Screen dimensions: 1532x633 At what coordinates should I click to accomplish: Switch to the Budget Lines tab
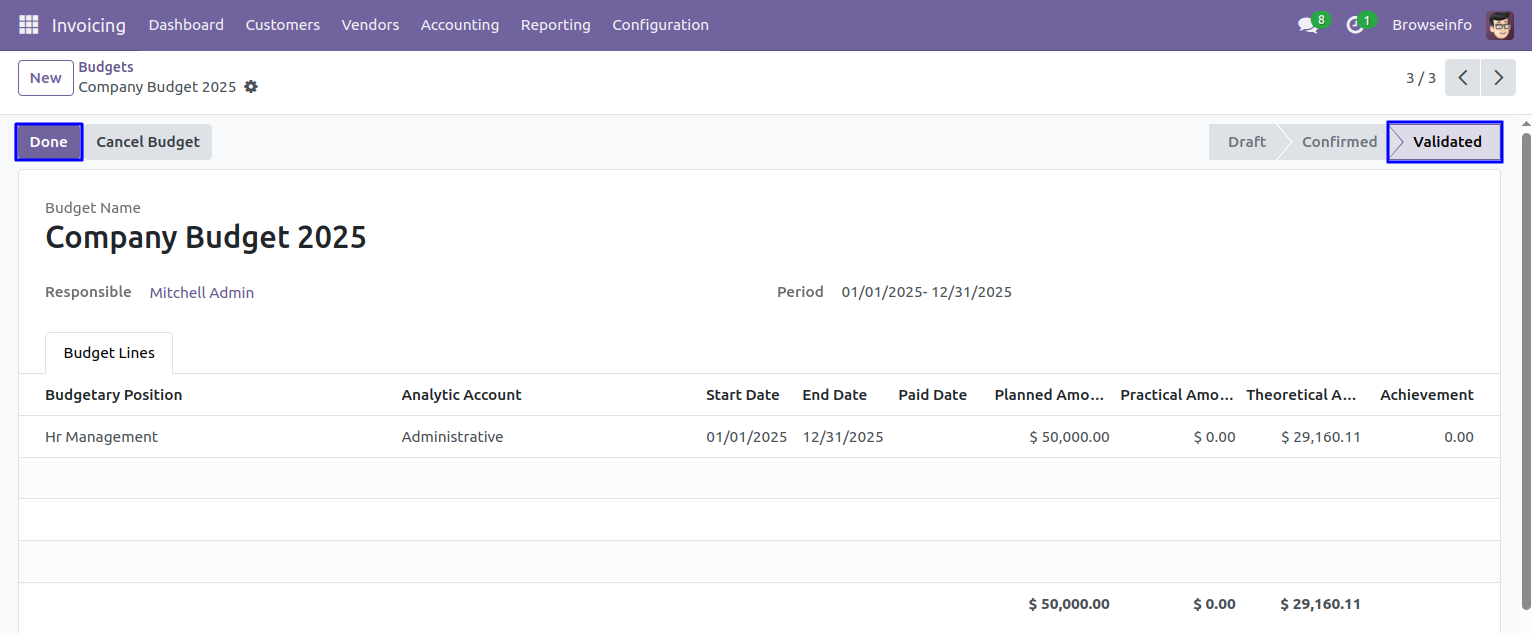point(109,353)
